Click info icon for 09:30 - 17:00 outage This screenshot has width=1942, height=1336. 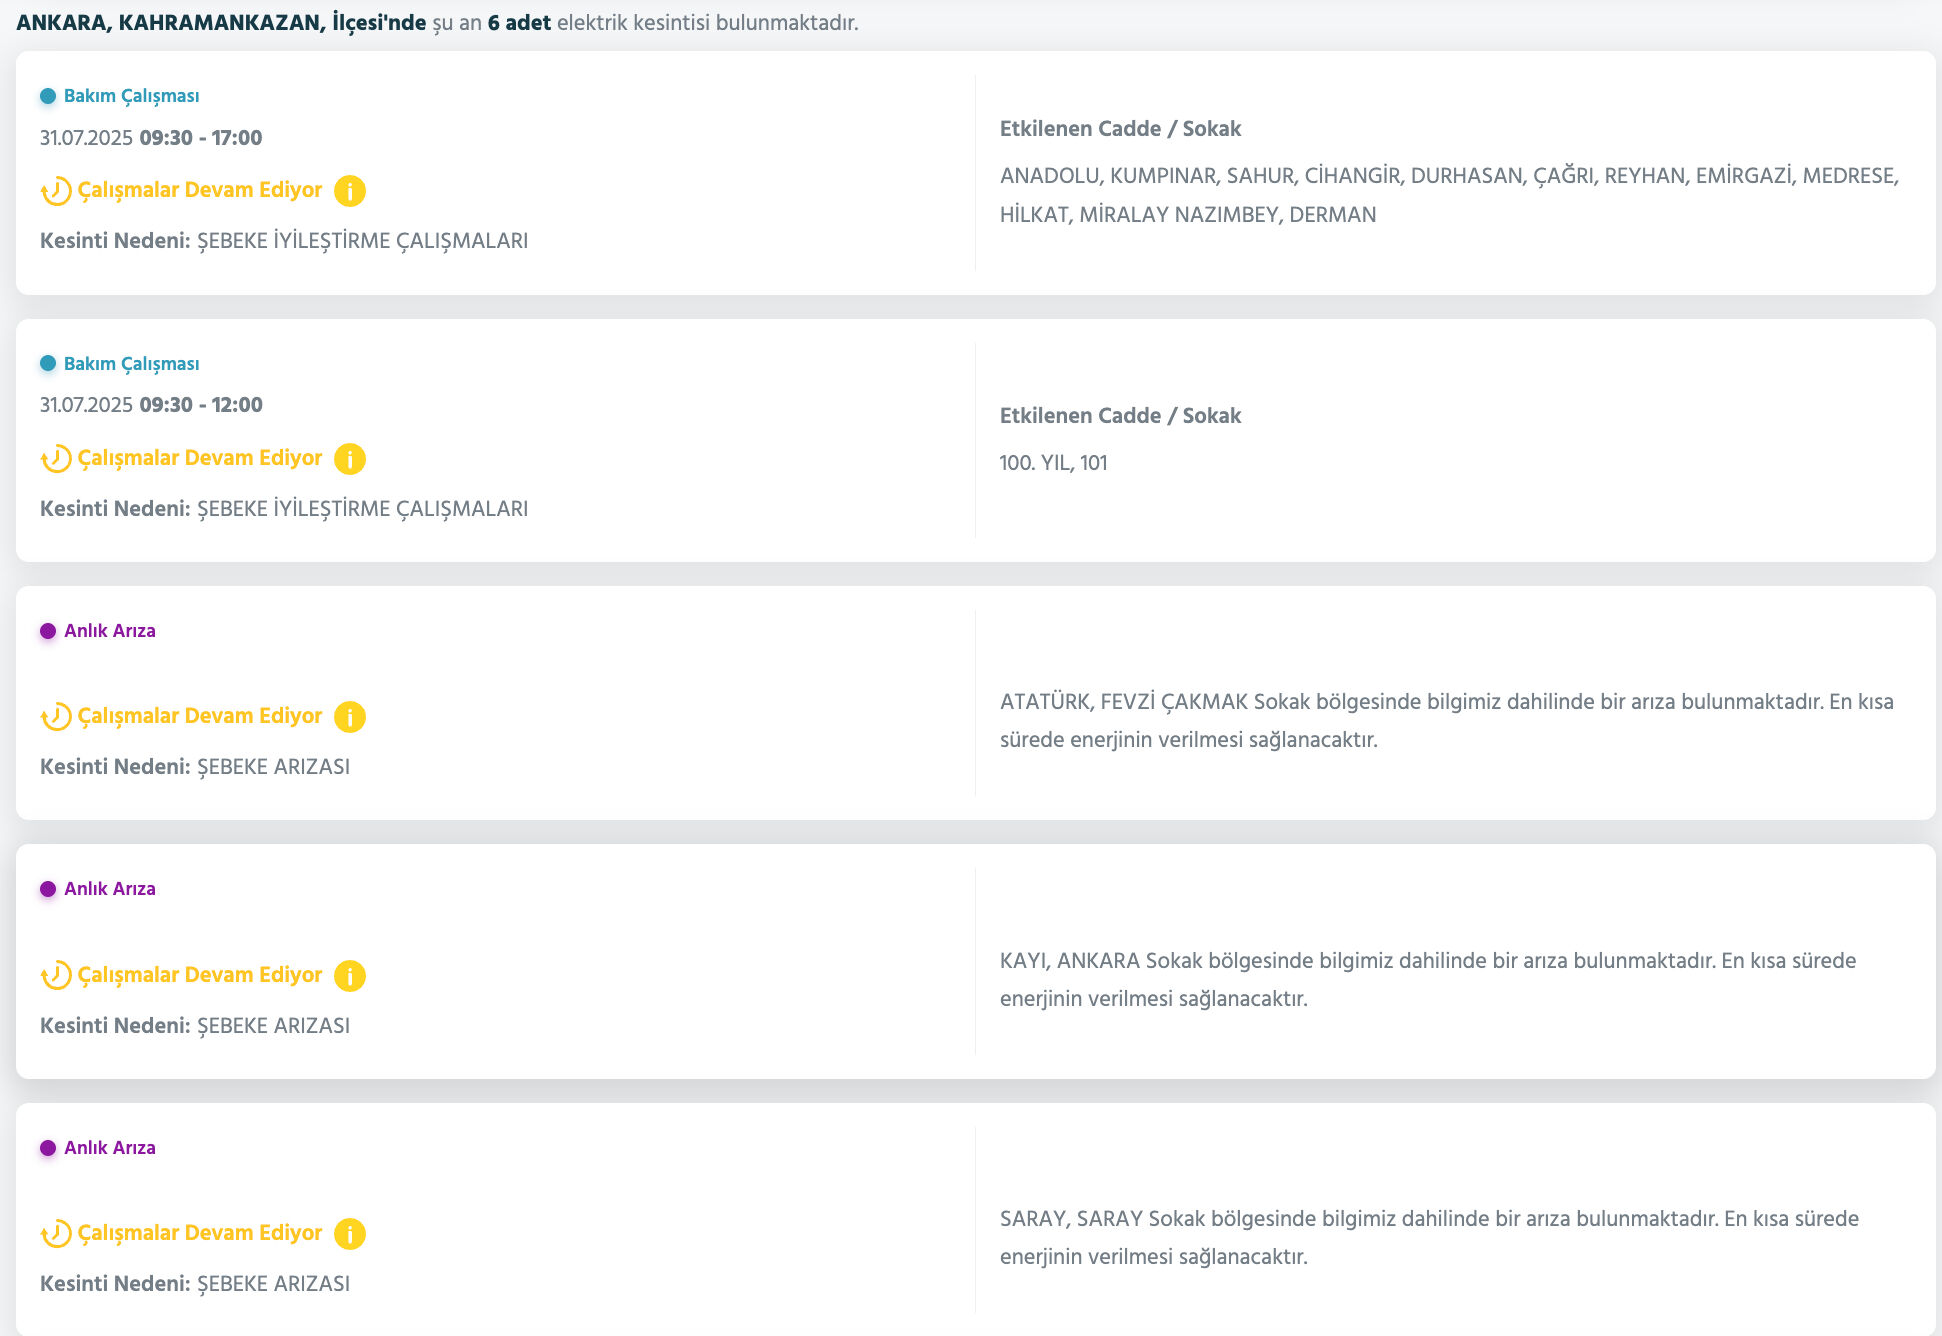coord(349,191)
